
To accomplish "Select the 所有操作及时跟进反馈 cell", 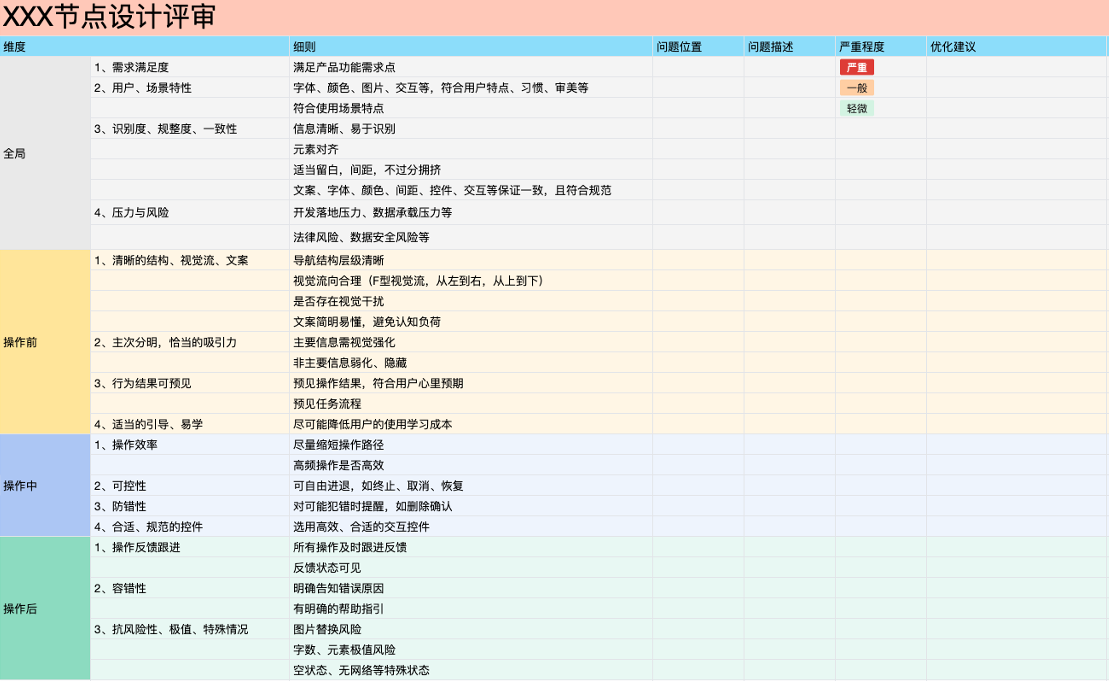I will (471, 547).
